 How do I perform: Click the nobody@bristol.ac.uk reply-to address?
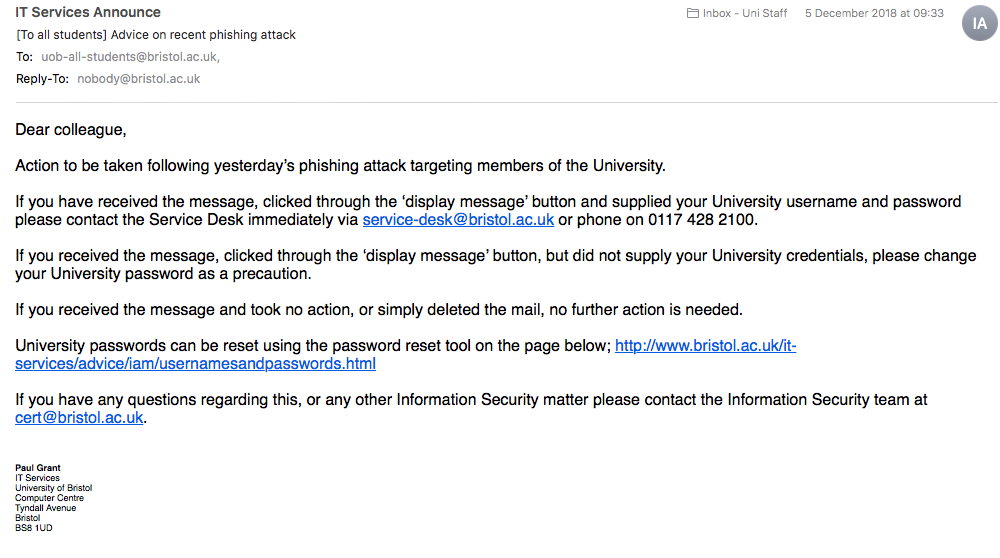(x=139, y=79)
